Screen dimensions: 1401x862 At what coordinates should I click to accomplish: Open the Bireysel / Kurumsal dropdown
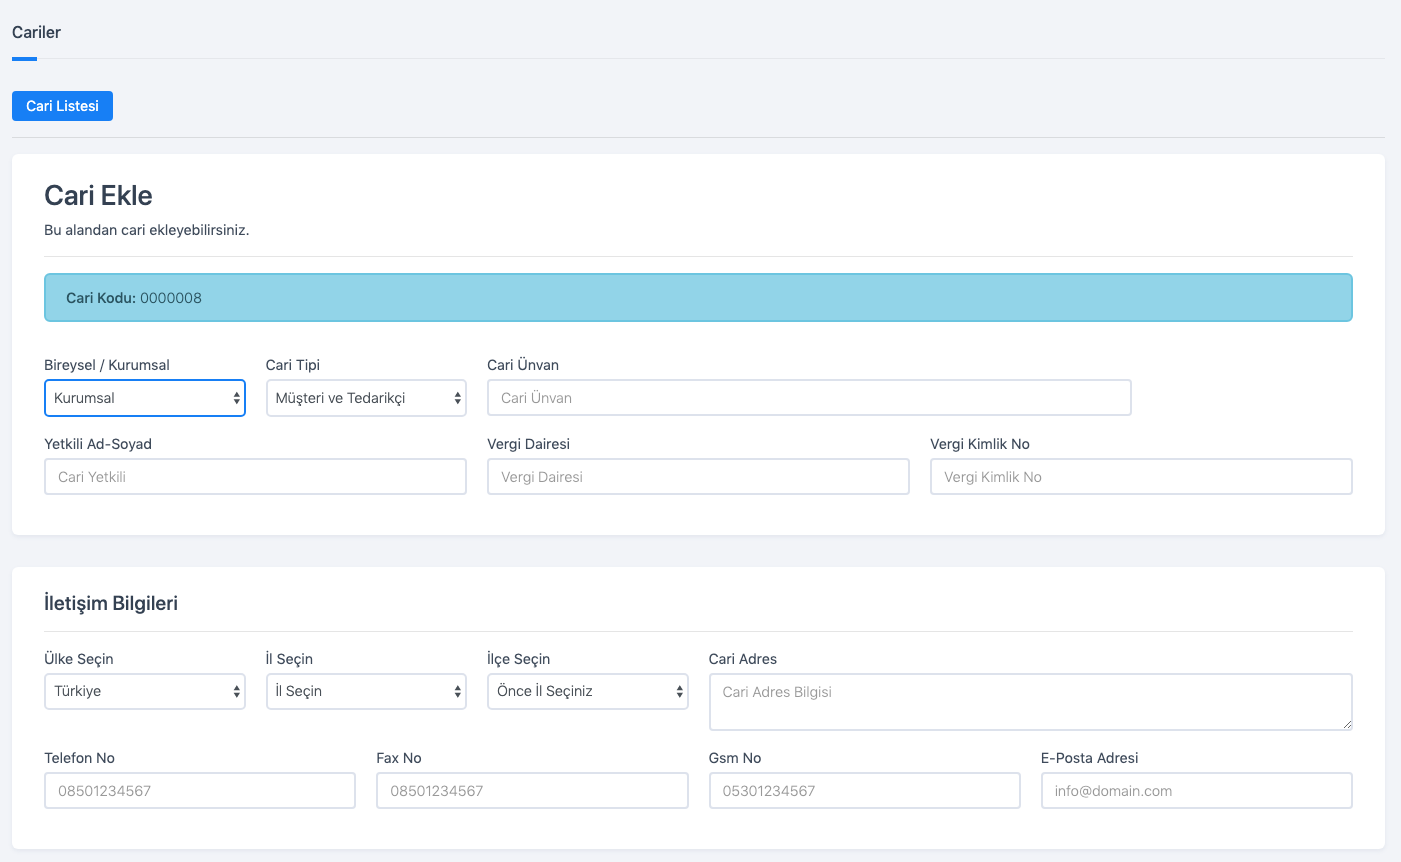click(145, 398)
